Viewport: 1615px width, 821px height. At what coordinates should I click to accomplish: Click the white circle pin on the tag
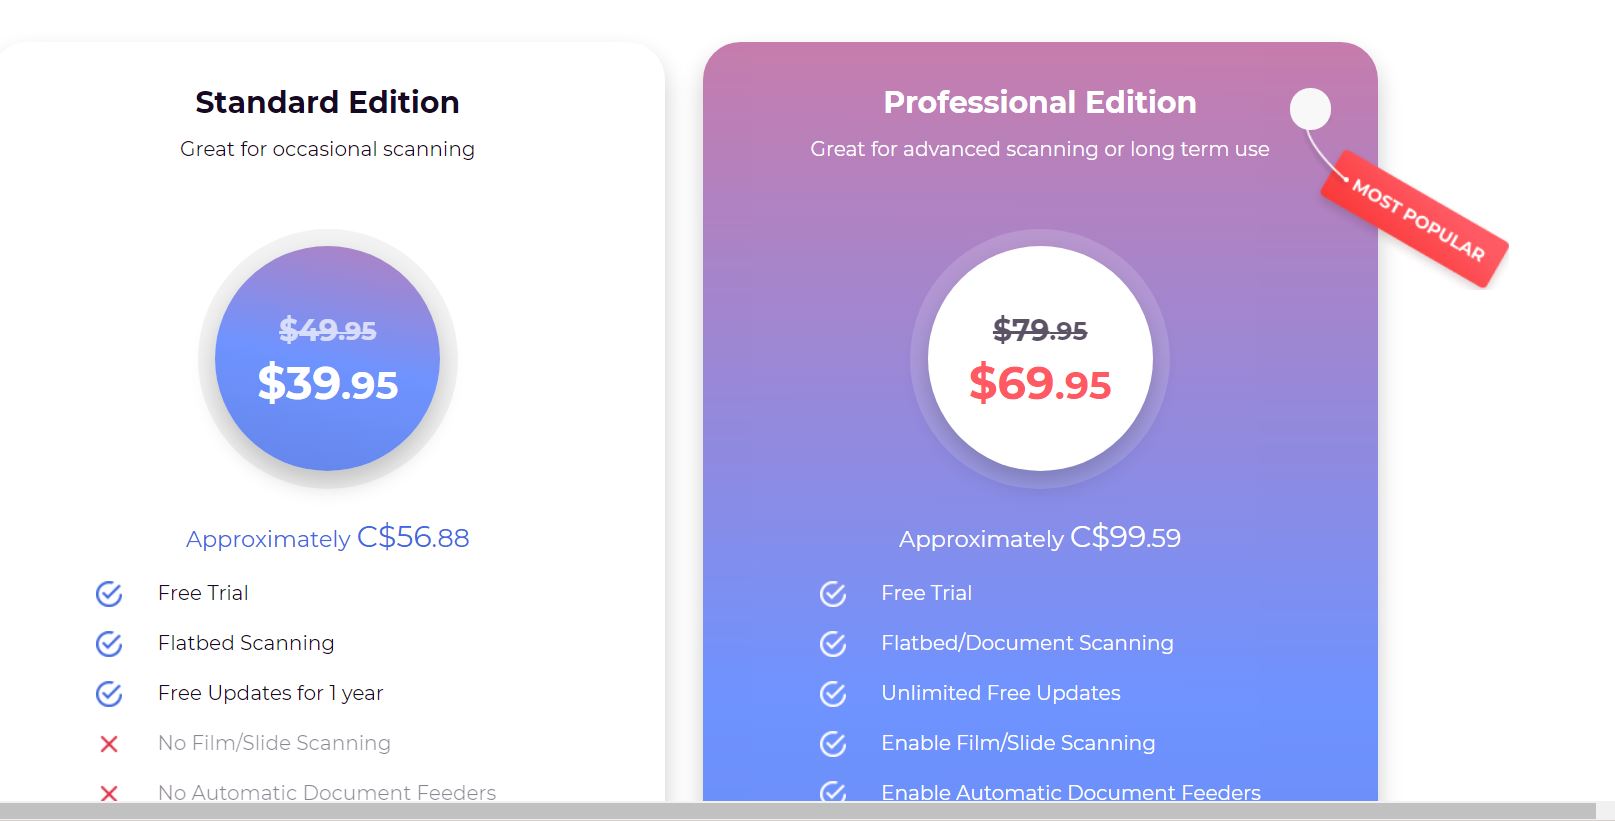click(x=1310, y=109)
